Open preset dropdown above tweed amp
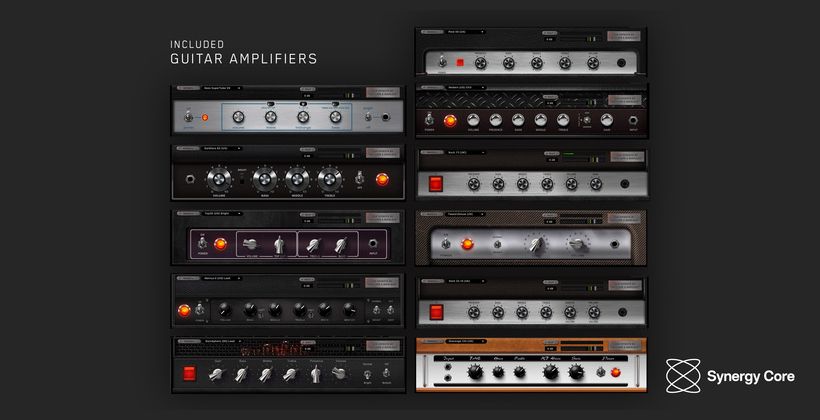Screen dimensions: 820x420 coord(465,214)
